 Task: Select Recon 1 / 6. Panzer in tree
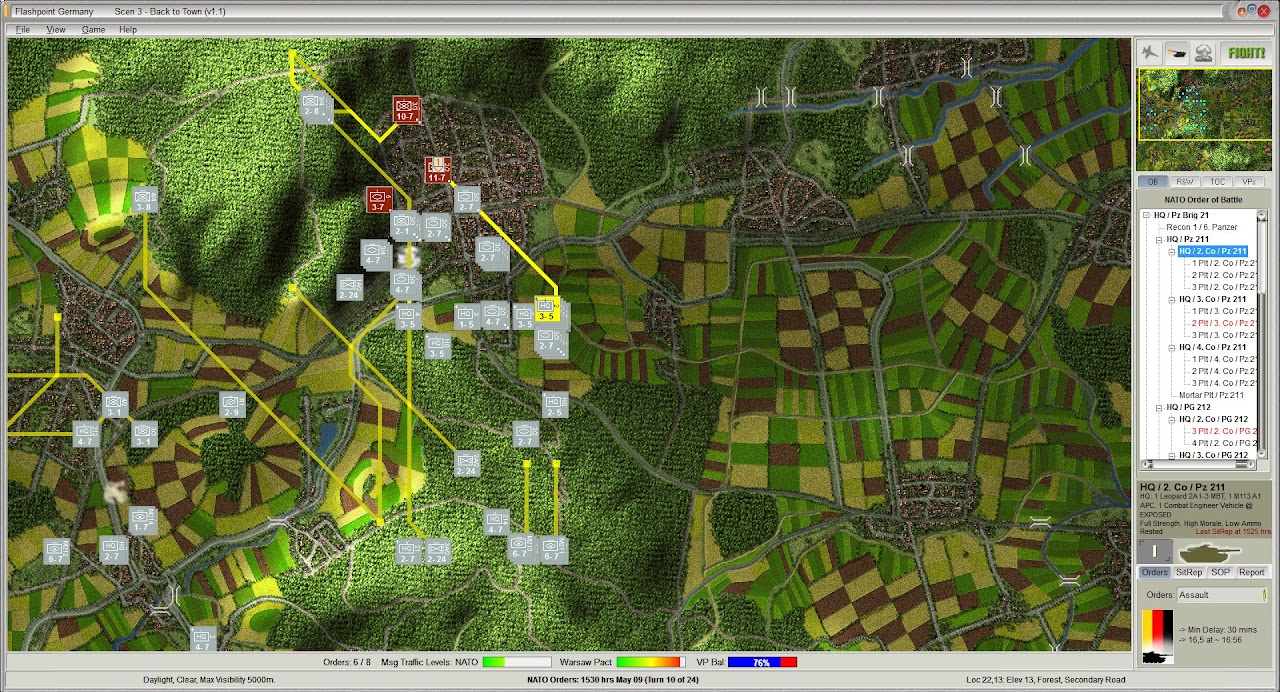[1201, 227]
